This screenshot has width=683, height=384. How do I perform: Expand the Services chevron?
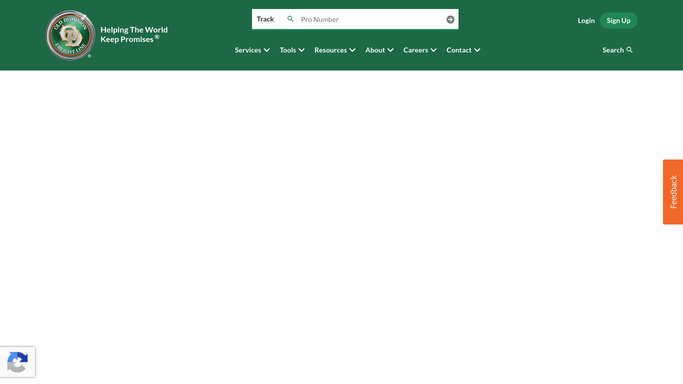(x=267, y=50)
